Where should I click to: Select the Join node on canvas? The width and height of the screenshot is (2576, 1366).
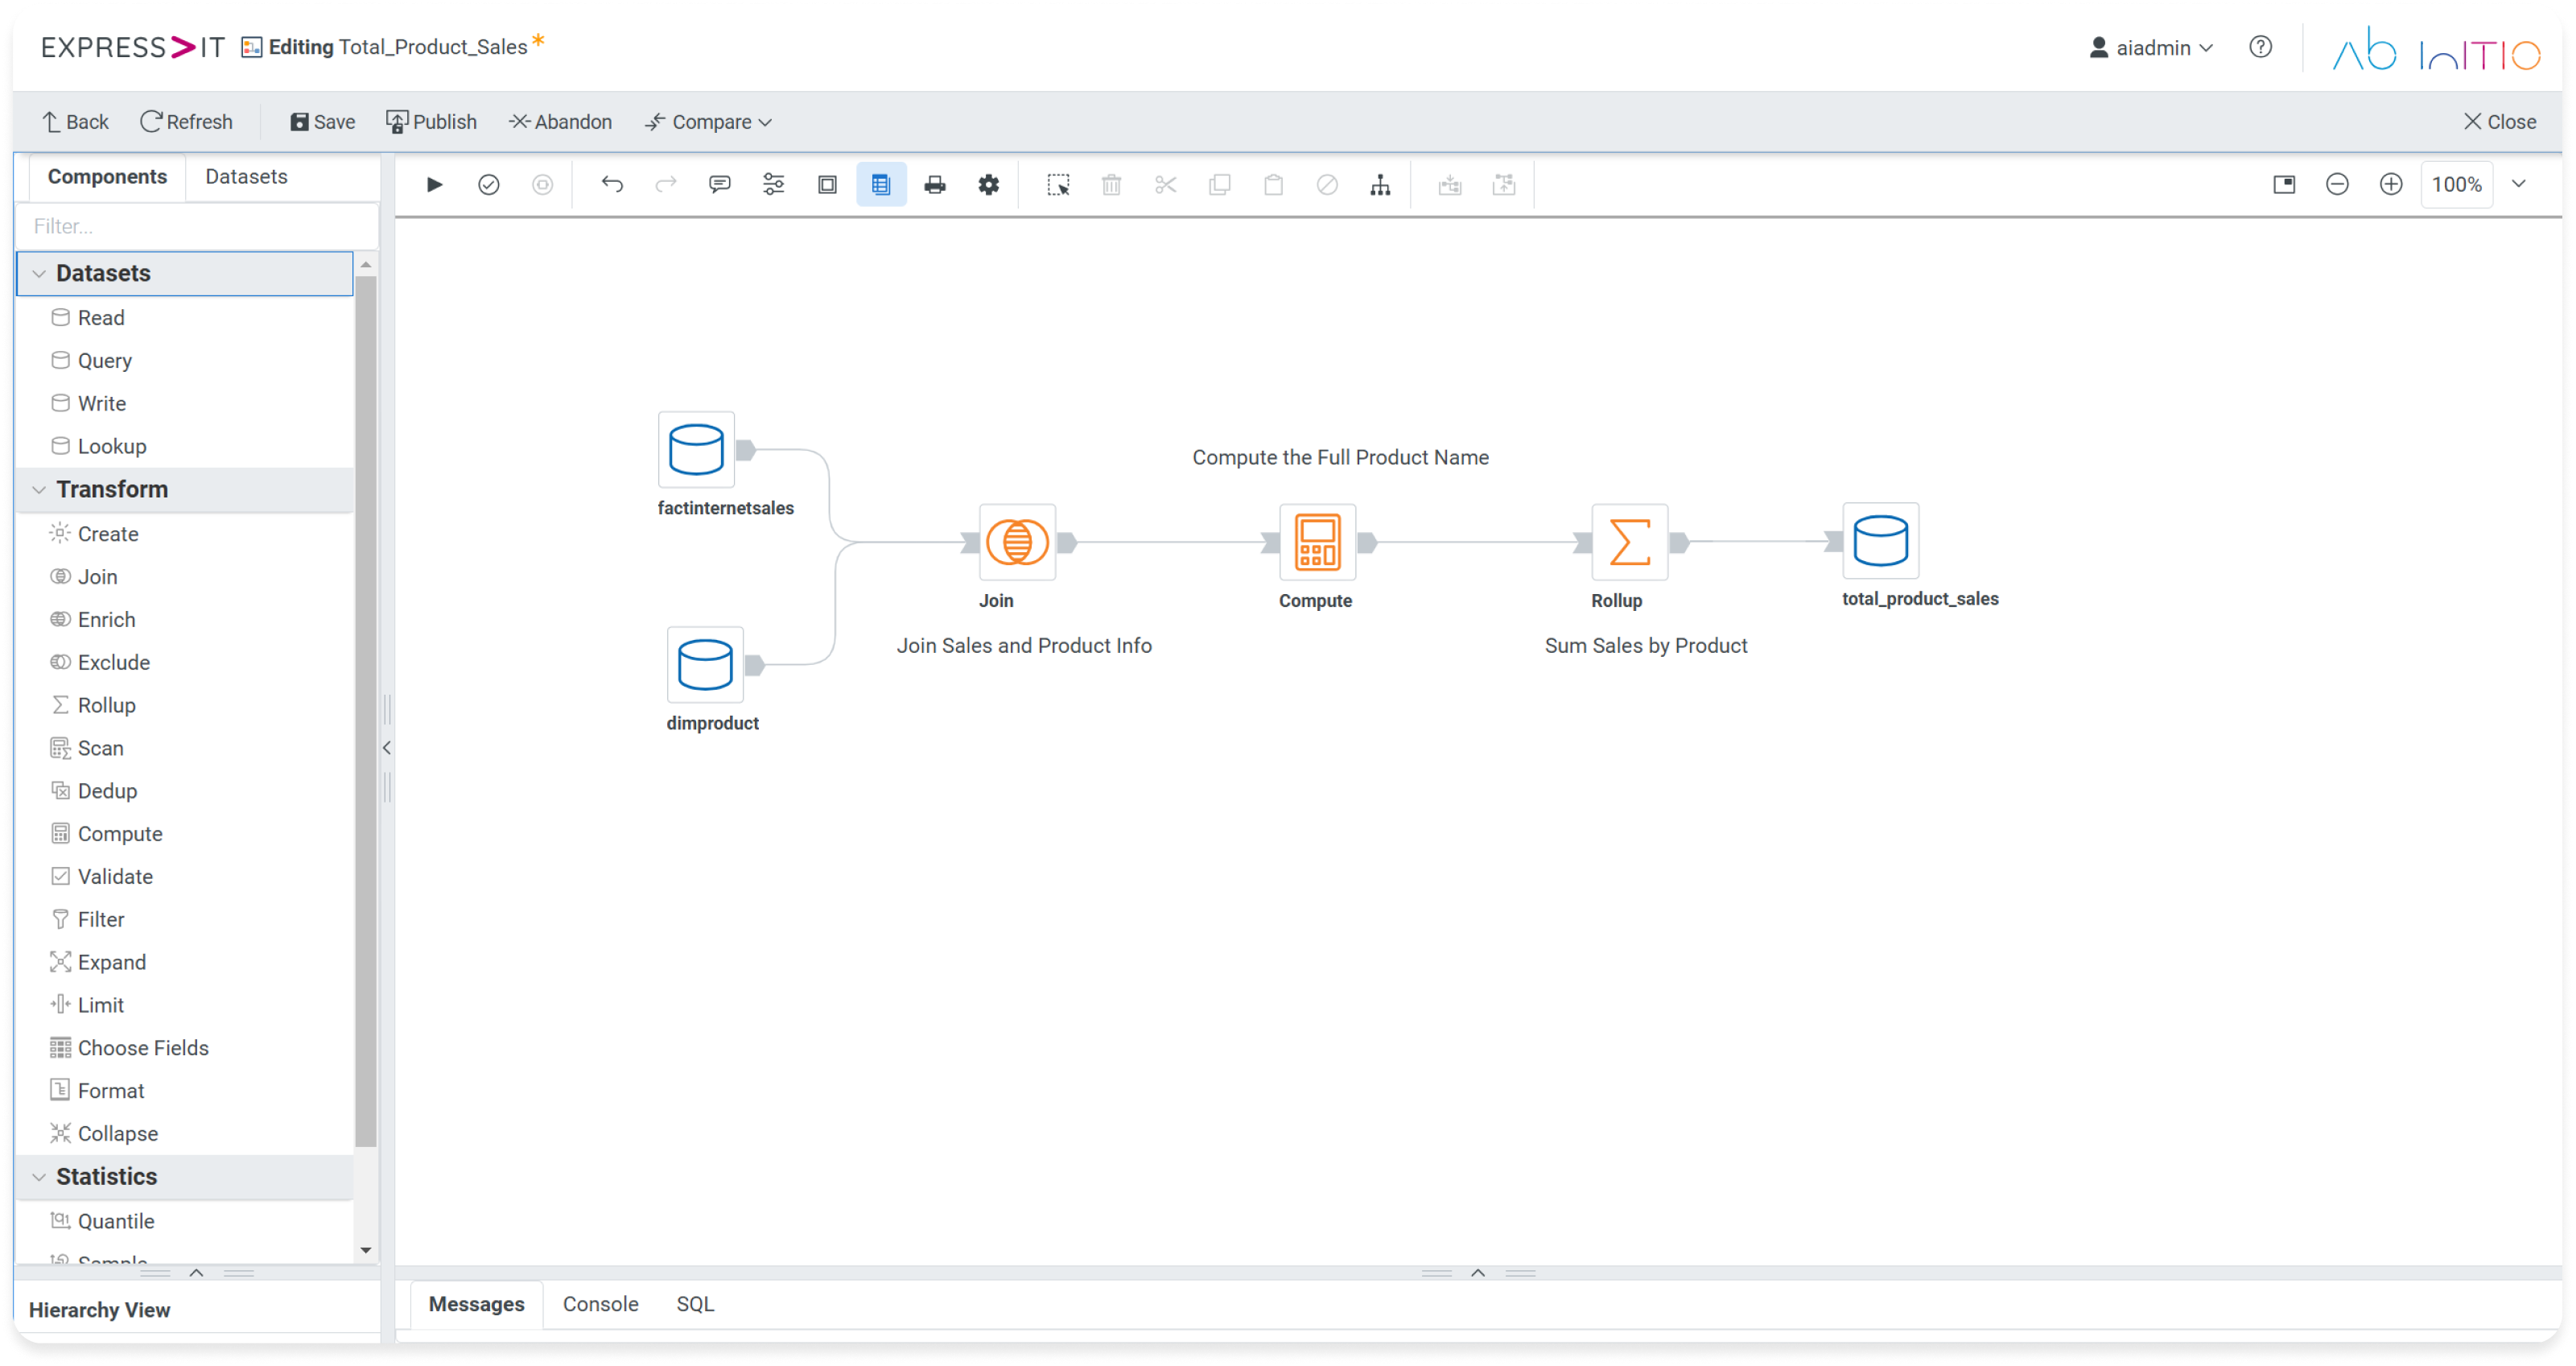(1017, 542)
